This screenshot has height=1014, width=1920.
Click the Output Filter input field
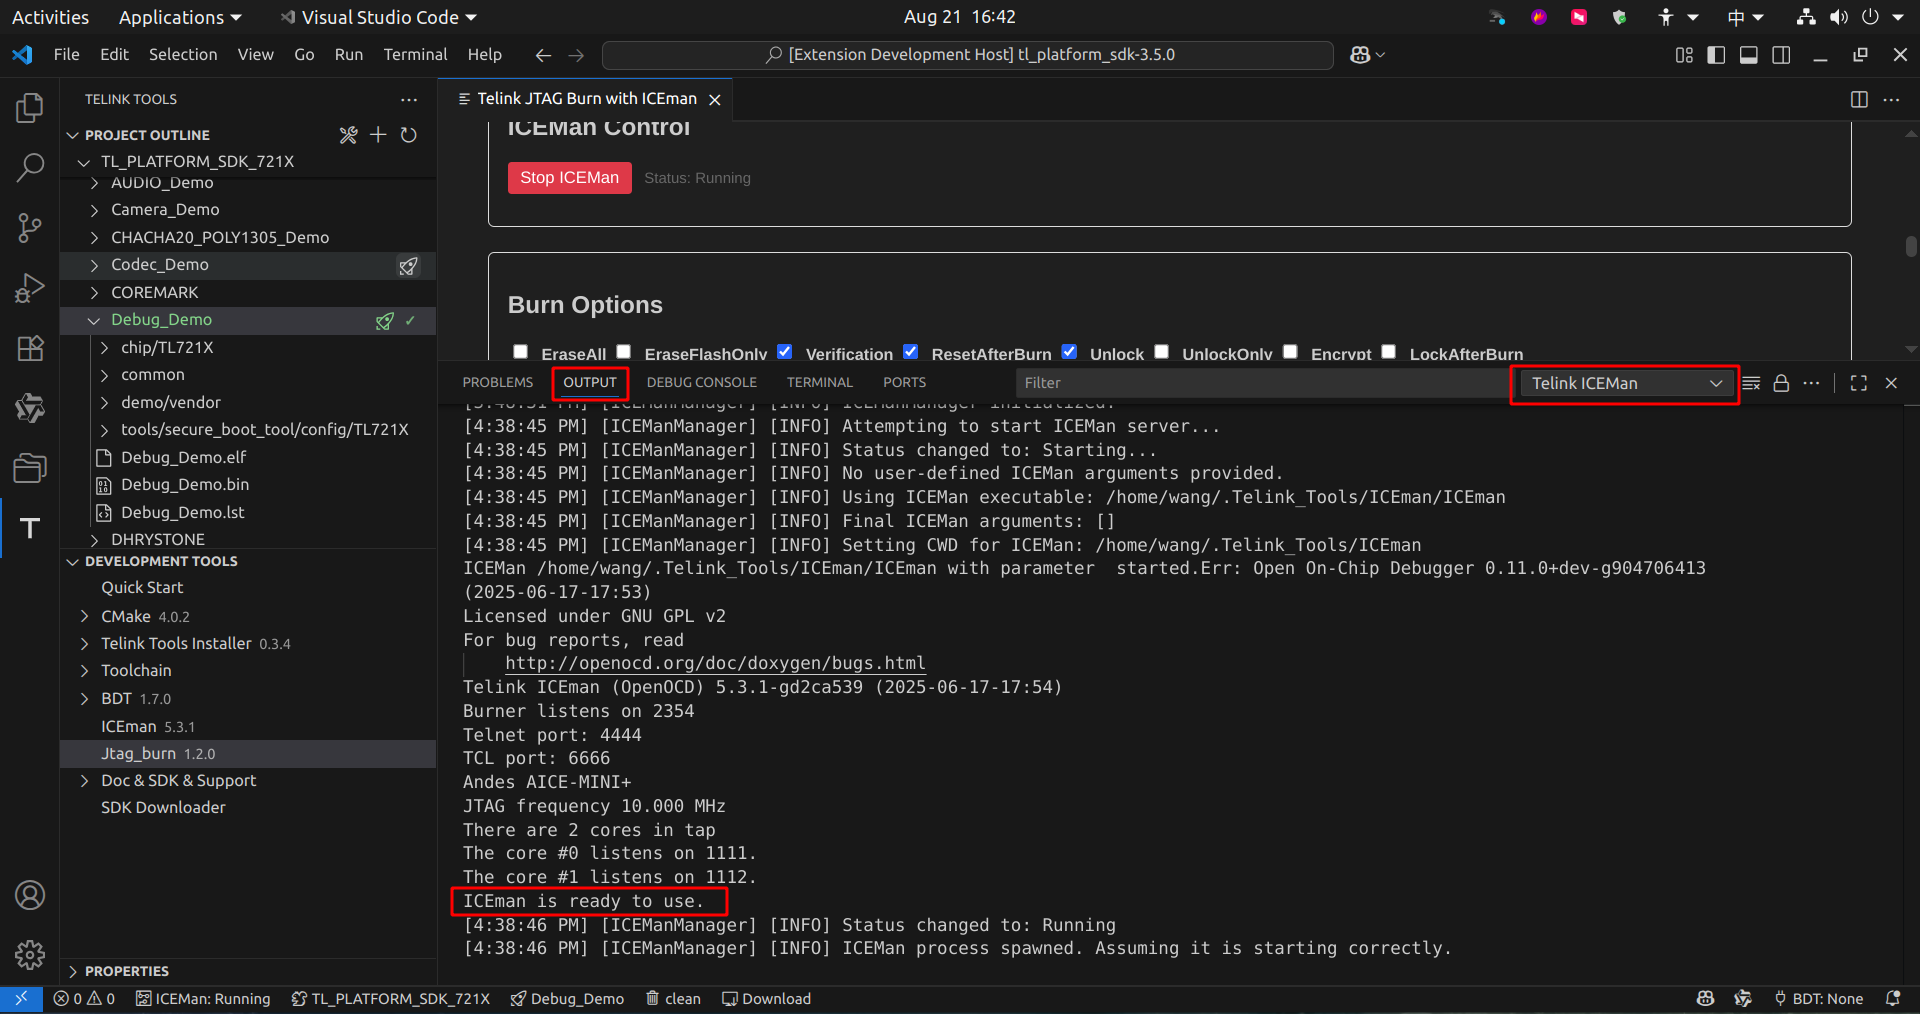pyautogui.click(x=1260, y=383)
